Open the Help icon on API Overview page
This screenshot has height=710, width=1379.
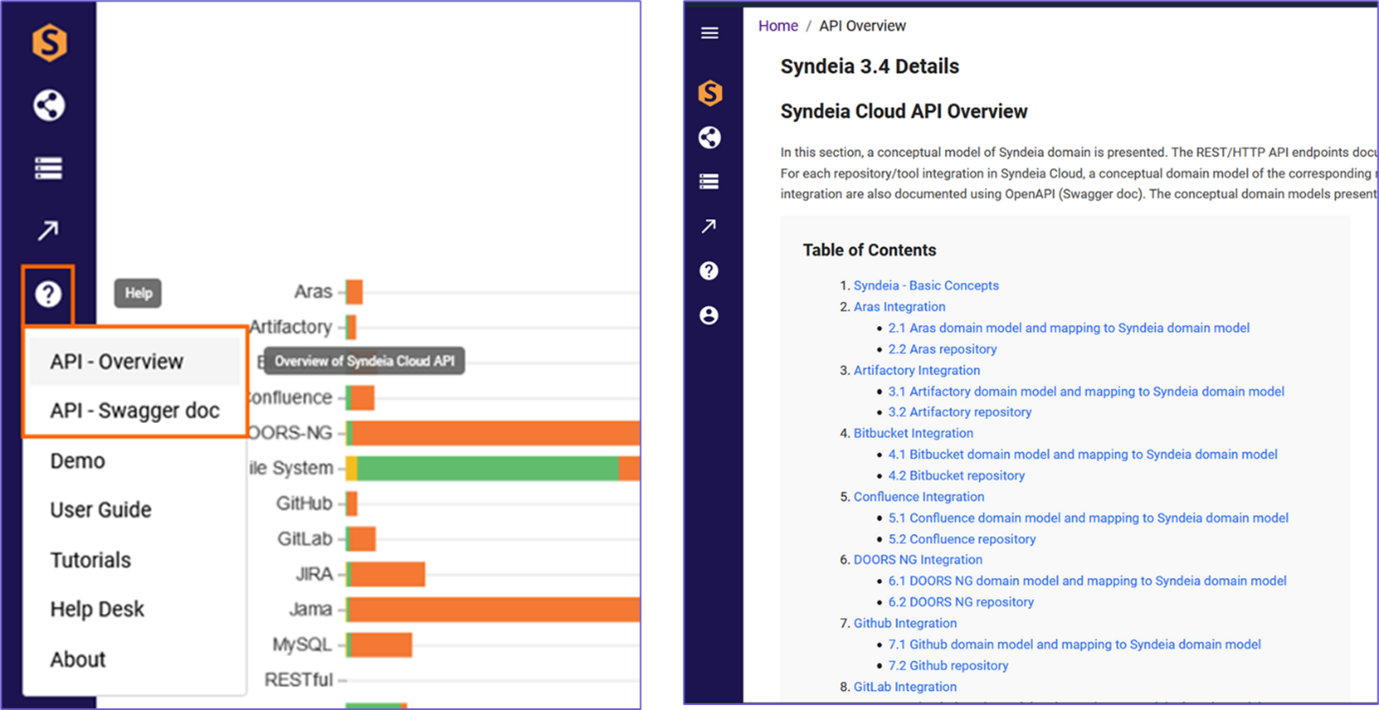tap(709, 271)
